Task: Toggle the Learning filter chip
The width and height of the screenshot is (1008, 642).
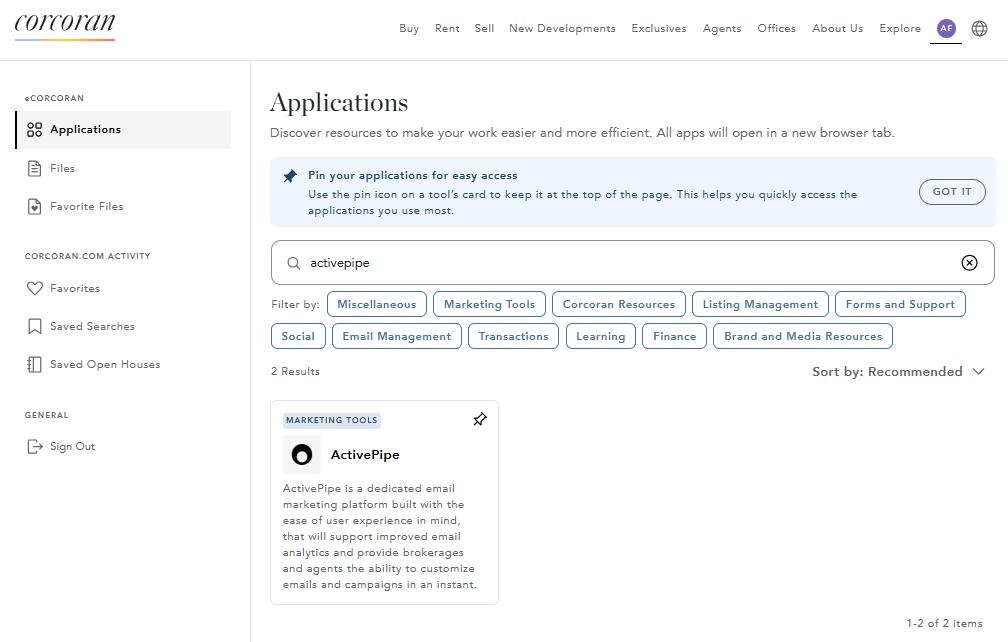Action: [x=600, y=336]
